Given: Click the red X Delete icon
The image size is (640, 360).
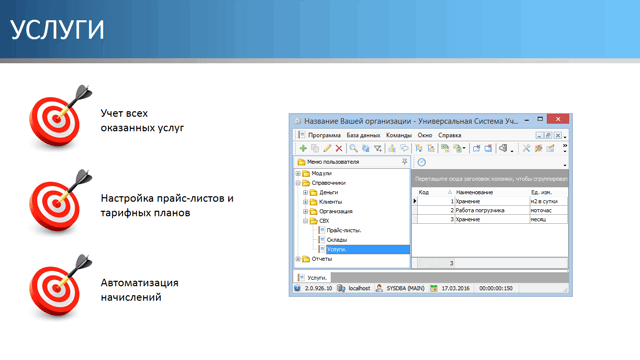Looking at the screenshot, I should tap(339, 148).
